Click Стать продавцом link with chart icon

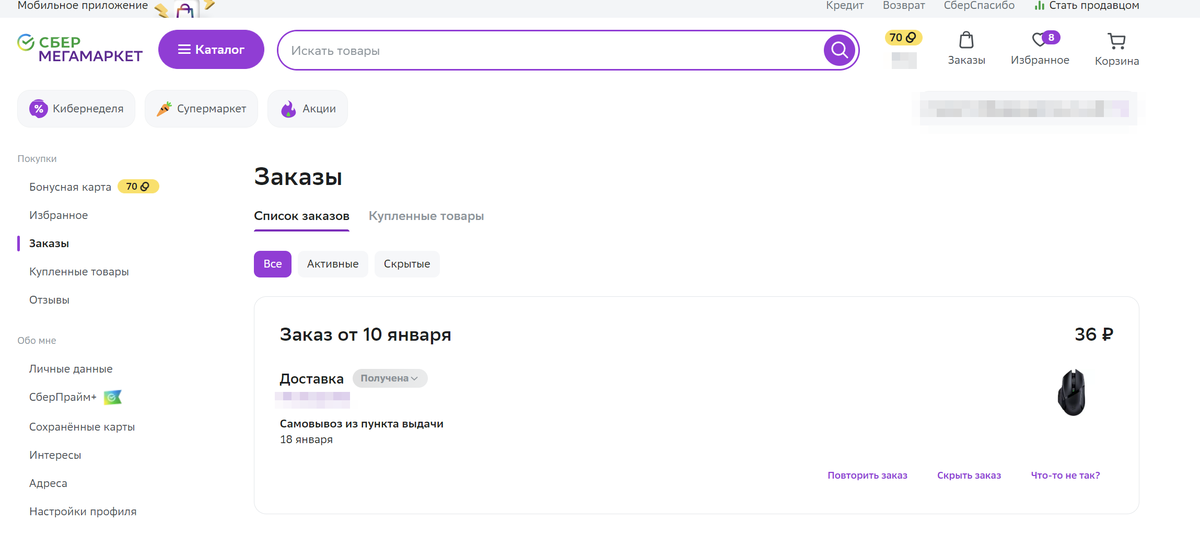(1087, 6)
